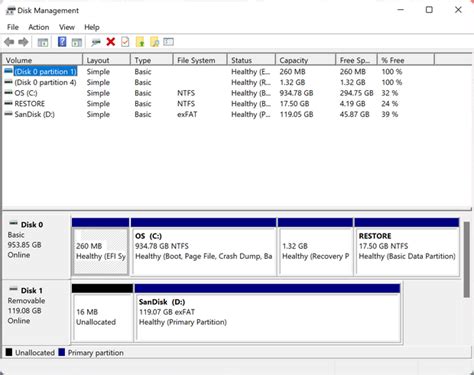Click the disk icon next to Disk 1
This screenshot has height=375, width=474.
pyautogui.click(x=13, y=289)
